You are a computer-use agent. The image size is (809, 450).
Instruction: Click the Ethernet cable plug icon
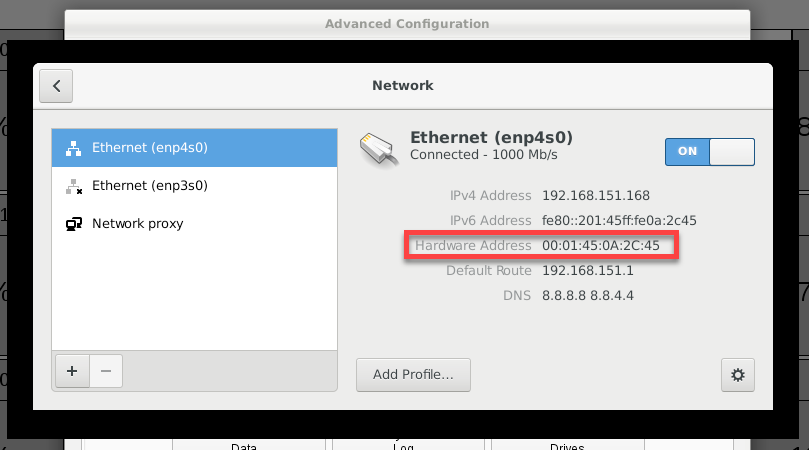pos(379,150)
